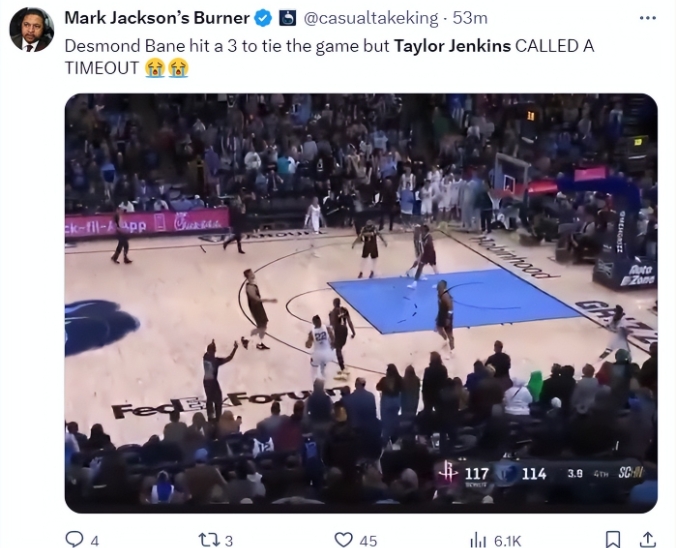
Task: Open the @casualtakeking handle link
Action: coord(370,18)
